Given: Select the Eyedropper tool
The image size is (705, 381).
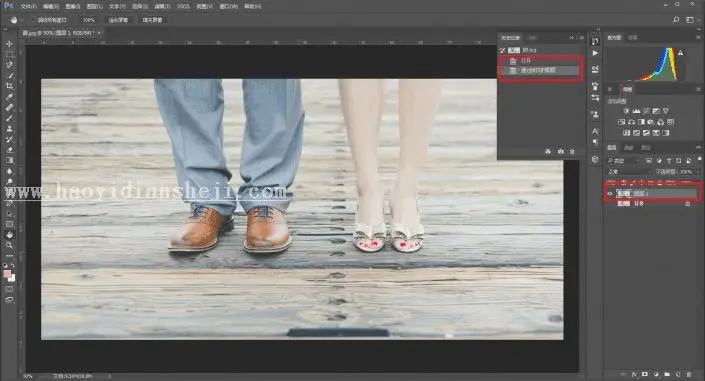Looking at the screenshot, I should [9, 96].
